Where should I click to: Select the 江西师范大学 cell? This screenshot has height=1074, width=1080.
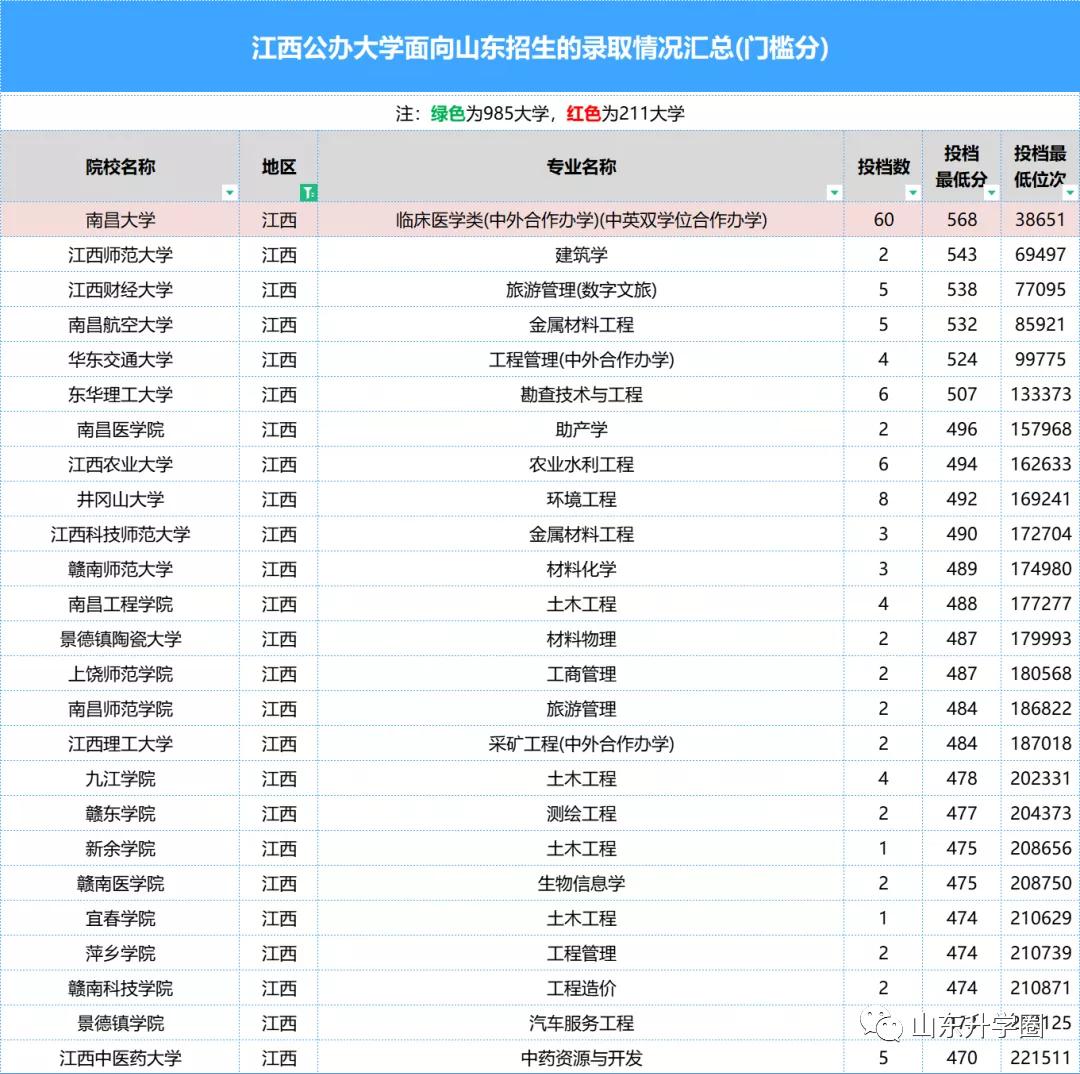120,254
